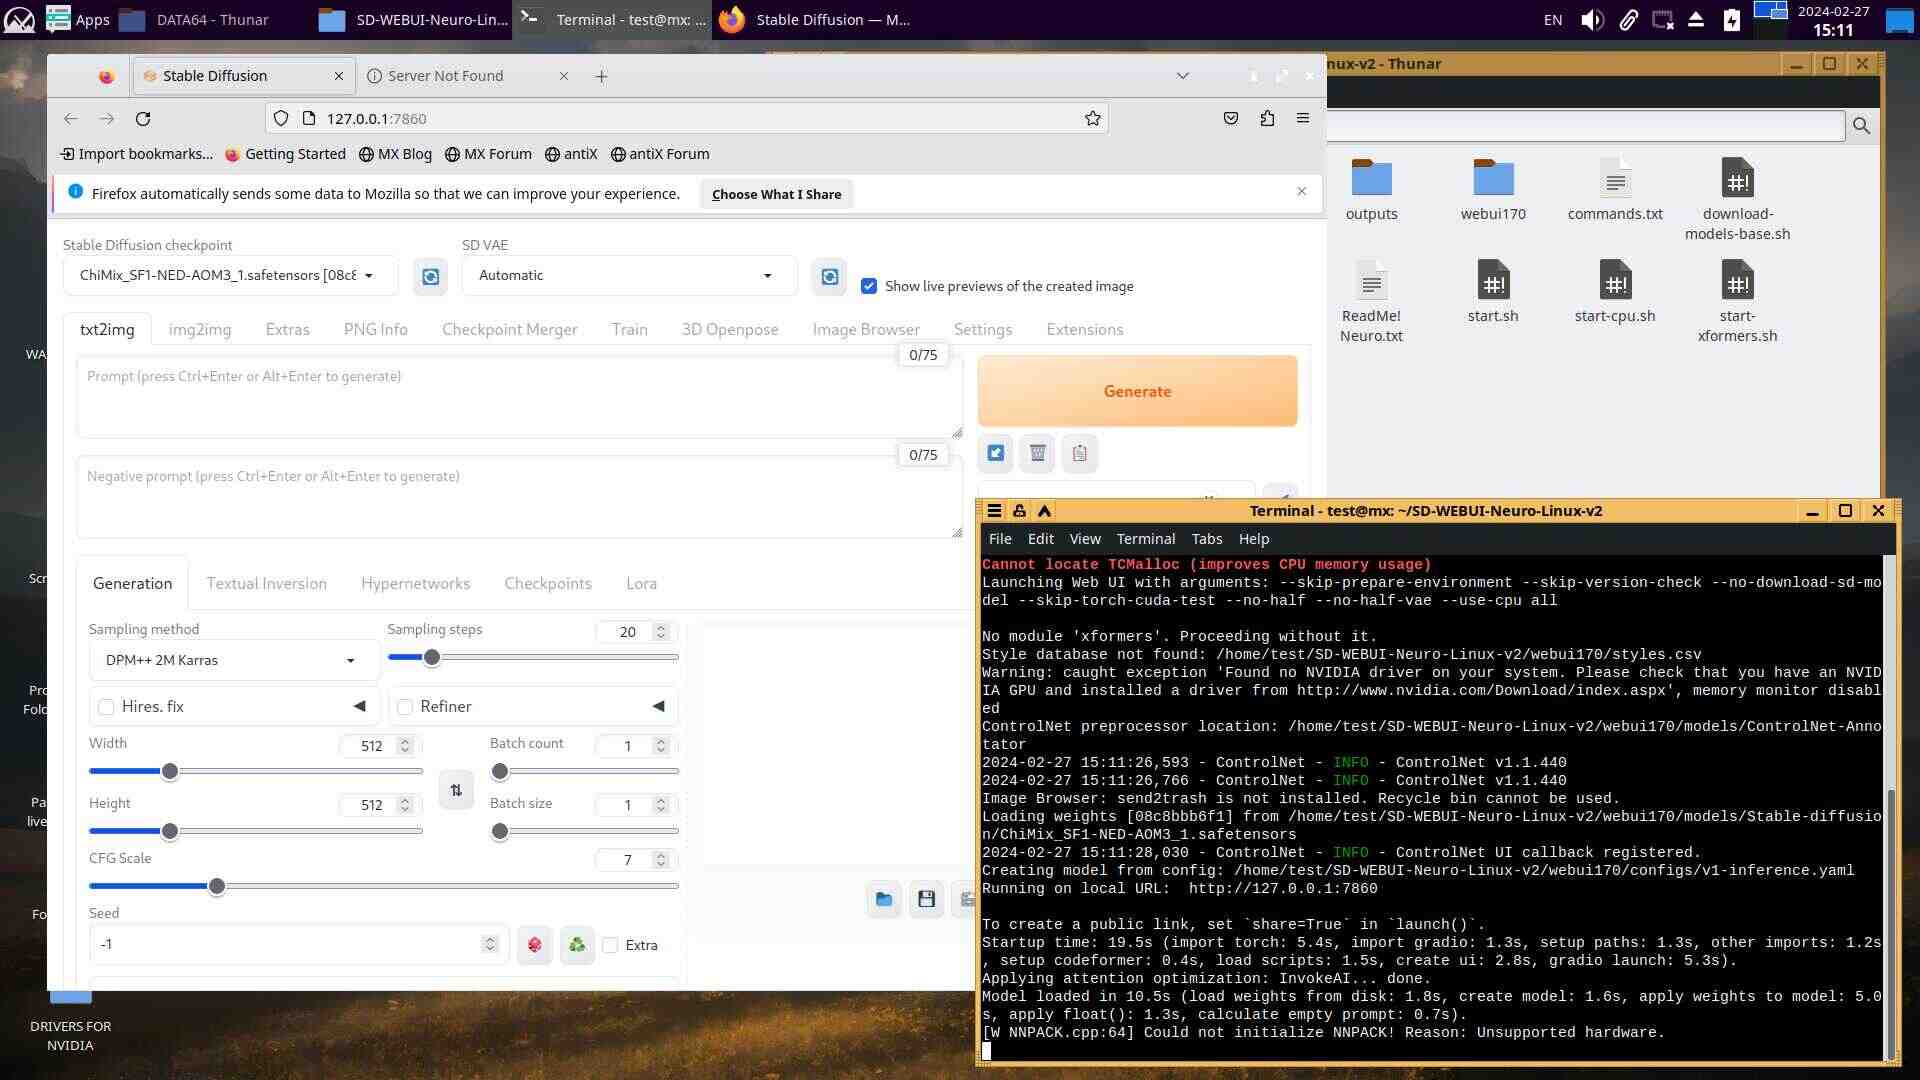Open the Stable Diffusion checkpoint dropdown

point(228,275)
